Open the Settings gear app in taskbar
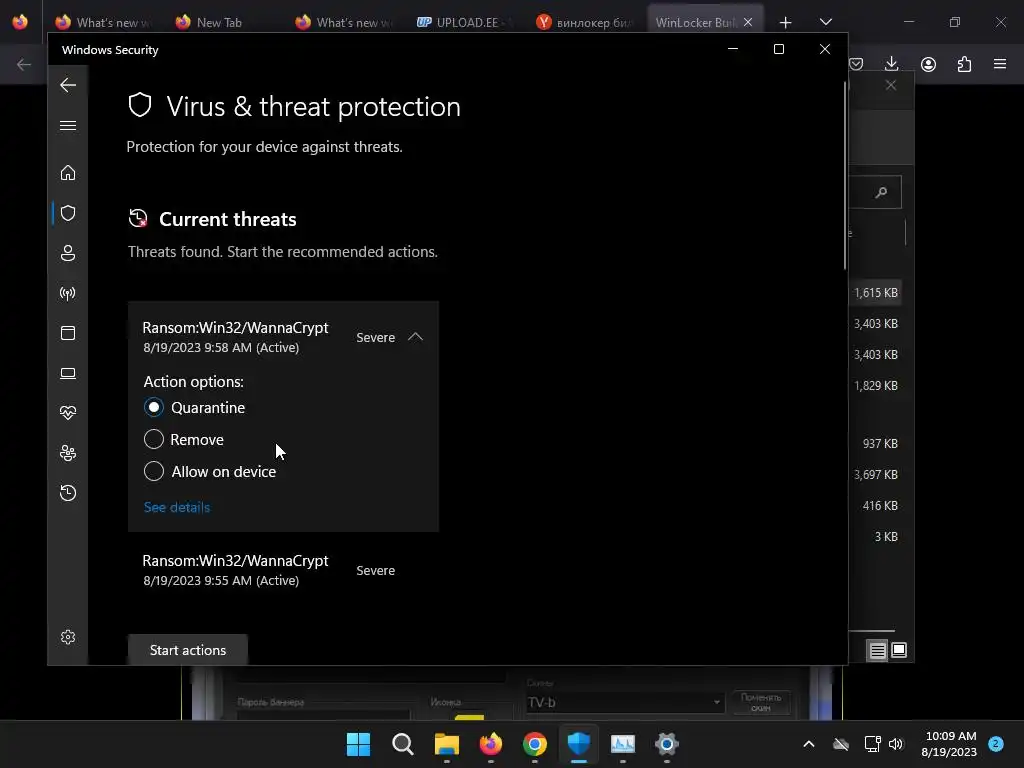 coord(667,744)
